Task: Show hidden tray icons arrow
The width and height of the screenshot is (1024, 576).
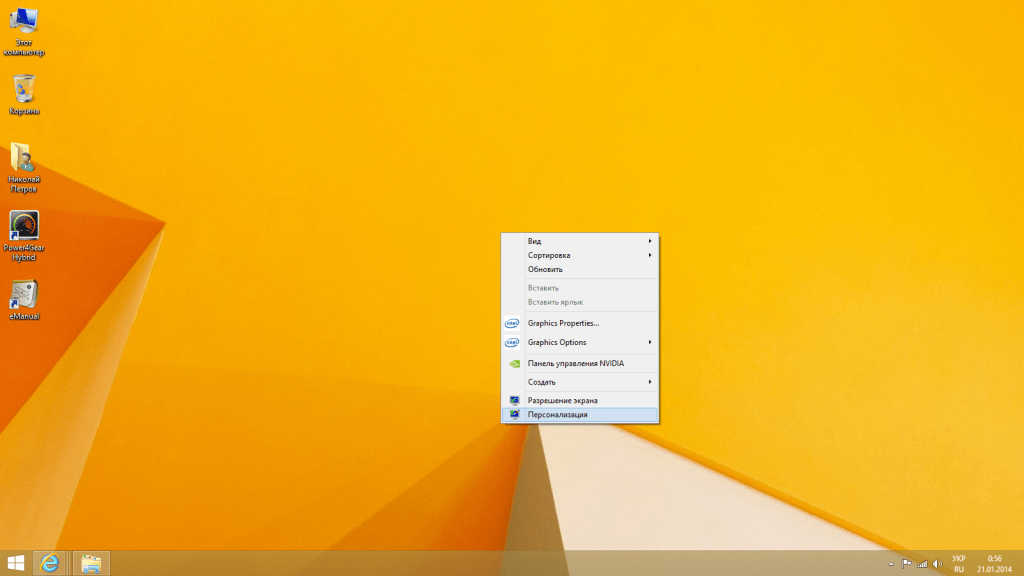Action: click(x=890, y=564)
